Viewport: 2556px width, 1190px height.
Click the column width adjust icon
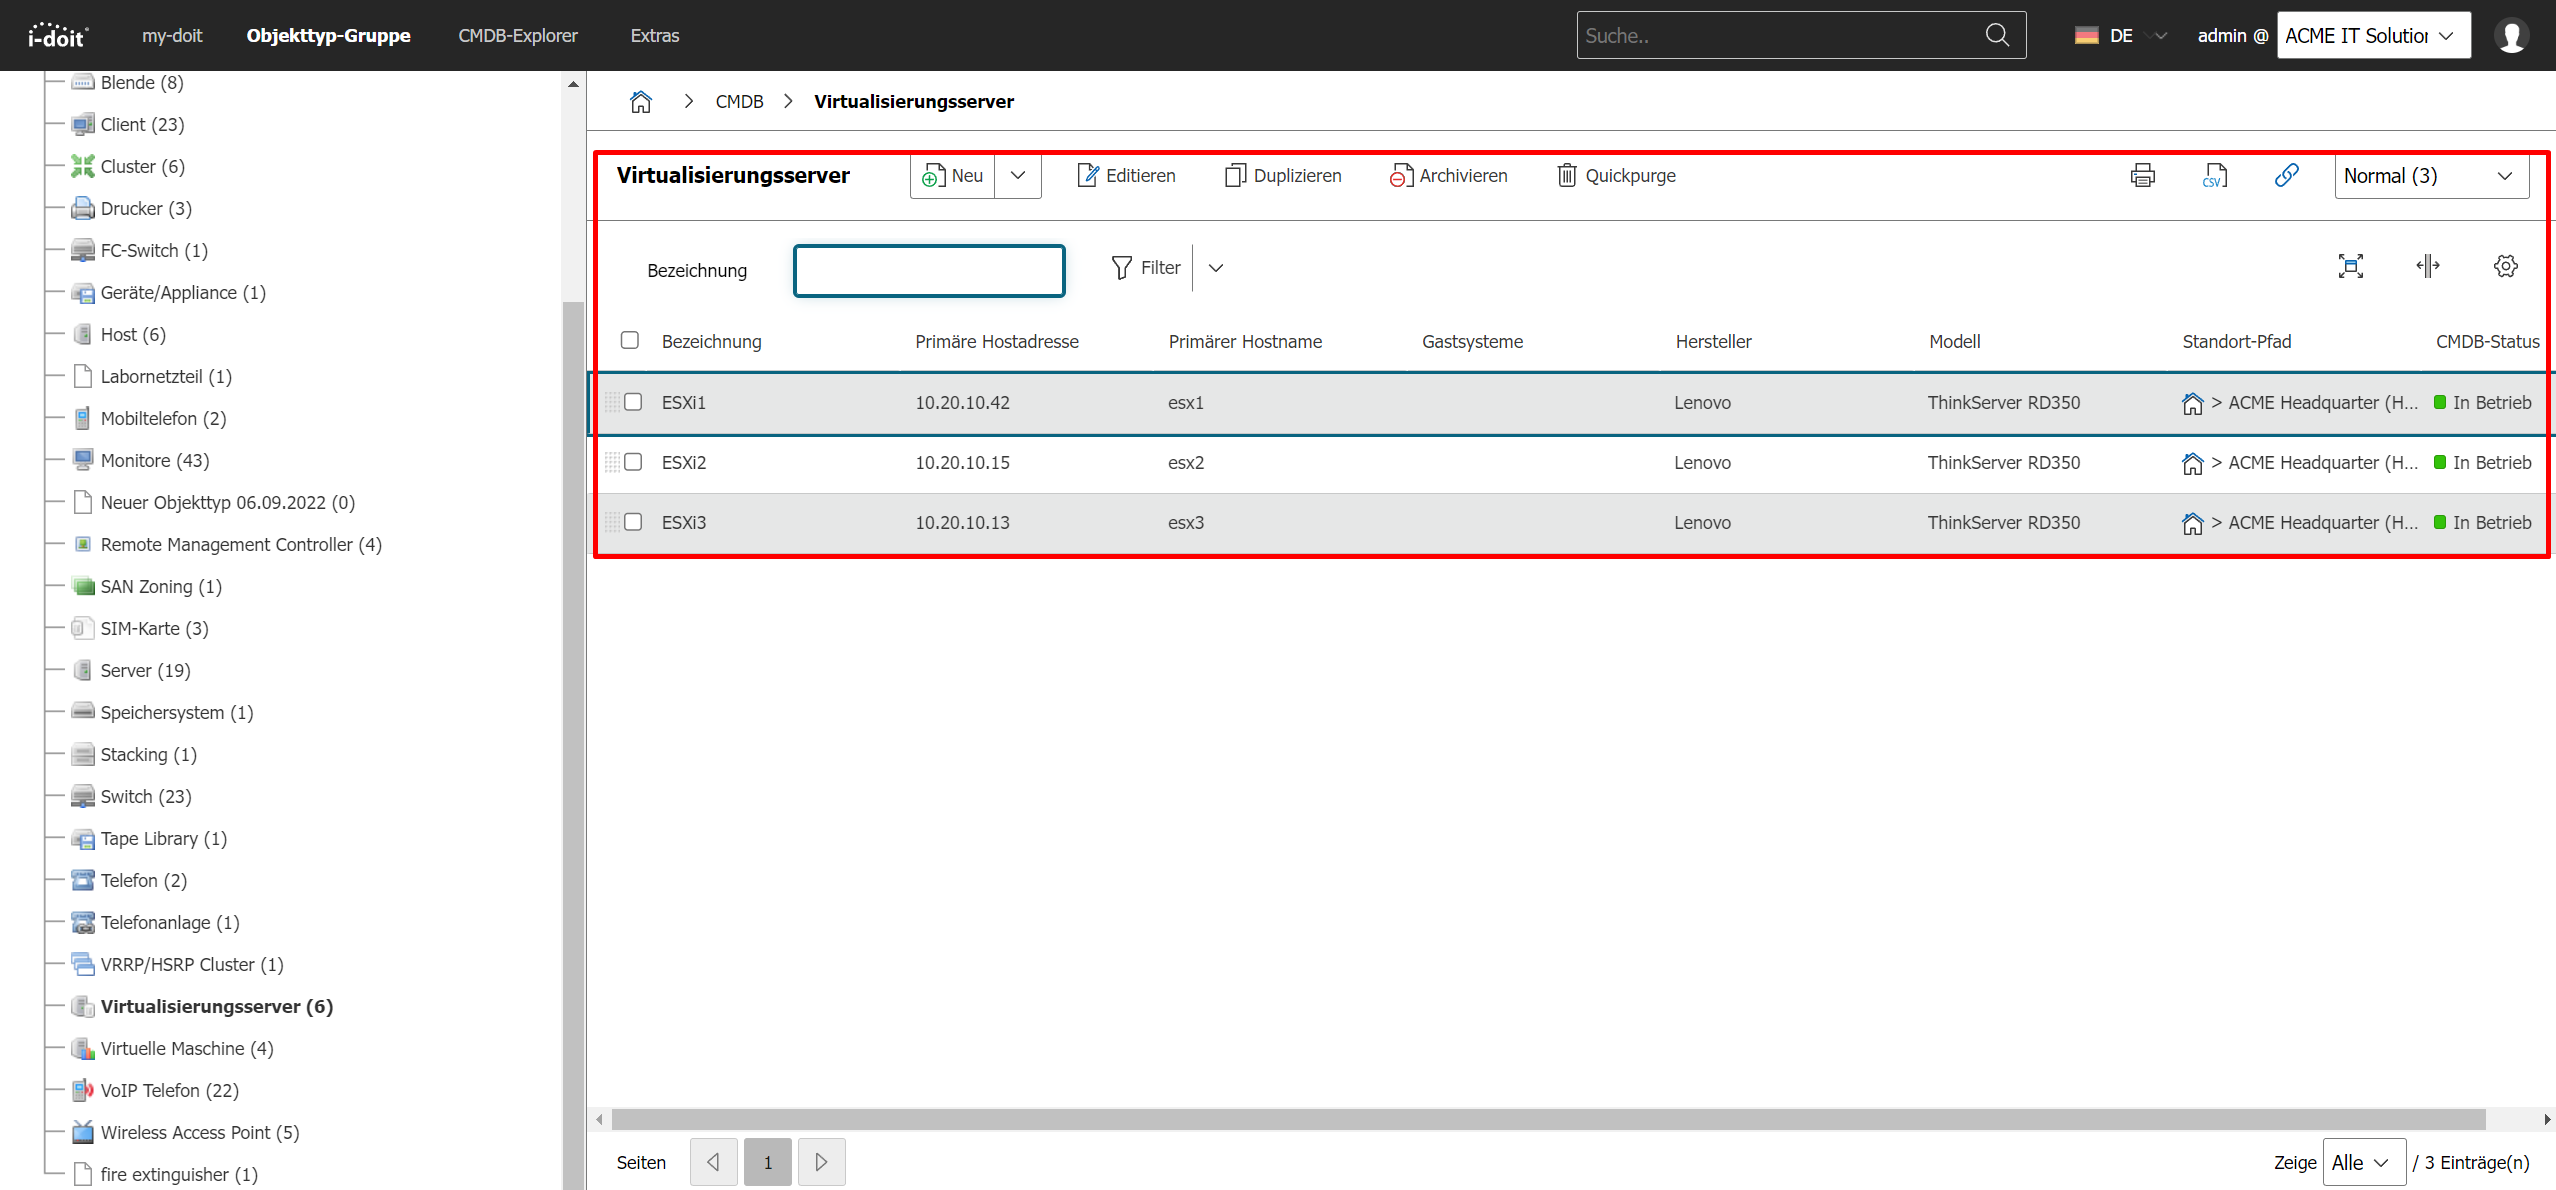click(x=2428, y=266)
